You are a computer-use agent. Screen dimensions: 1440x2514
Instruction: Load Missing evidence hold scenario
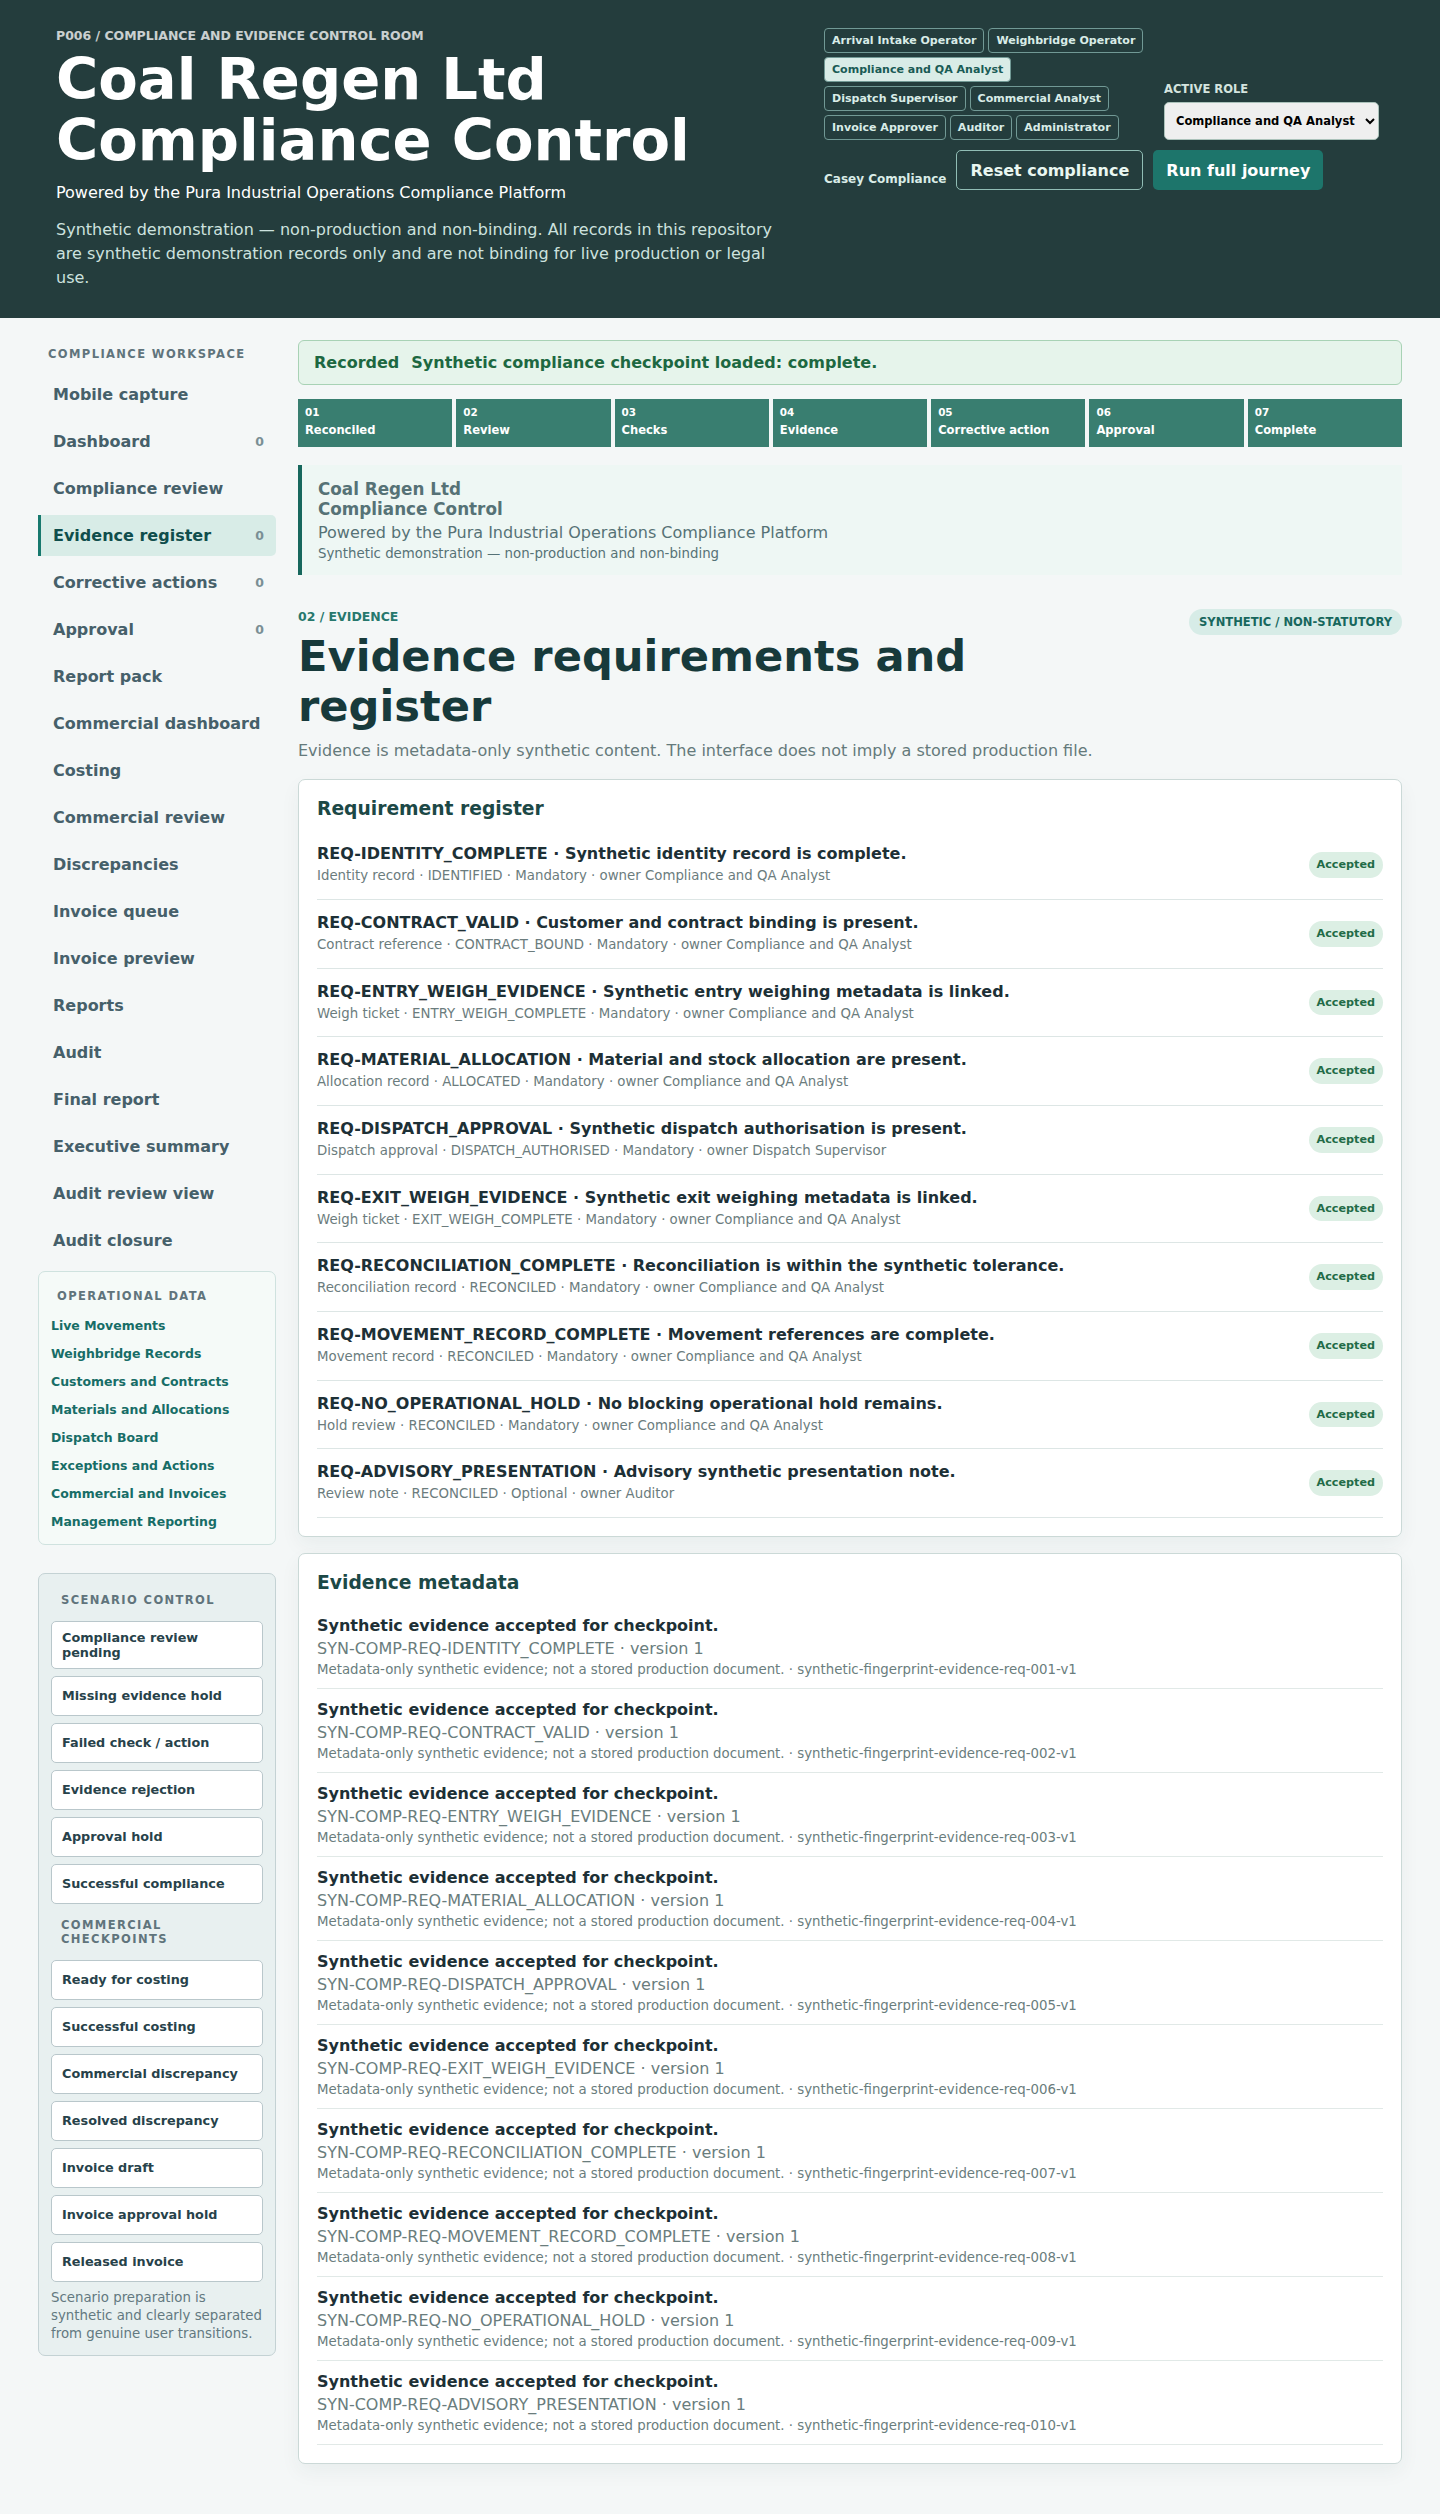pyautogui.click(x=157, y=1696)
